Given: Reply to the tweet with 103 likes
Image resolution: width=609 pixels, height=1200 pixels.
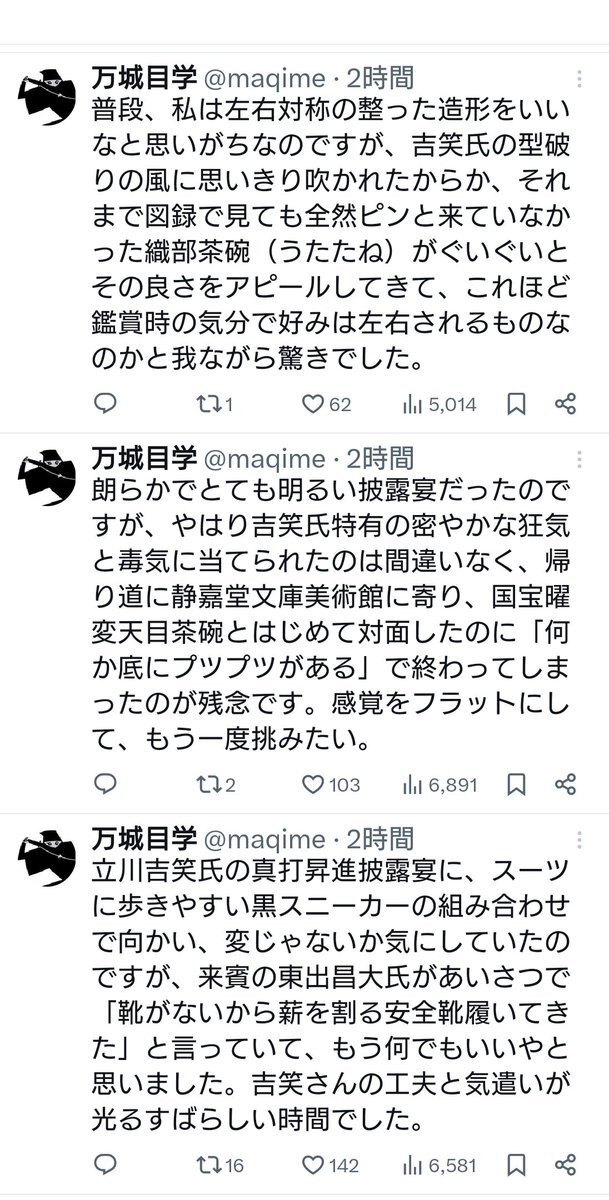Looking at the screenshot, I should (x=106, y=784).
